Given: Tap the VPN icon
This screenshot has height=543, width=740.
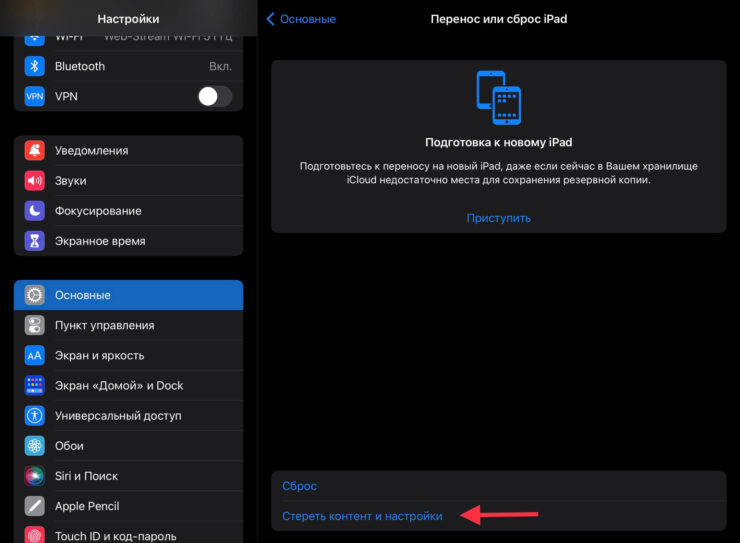Looking at the screenshot, I should point(34,96).
